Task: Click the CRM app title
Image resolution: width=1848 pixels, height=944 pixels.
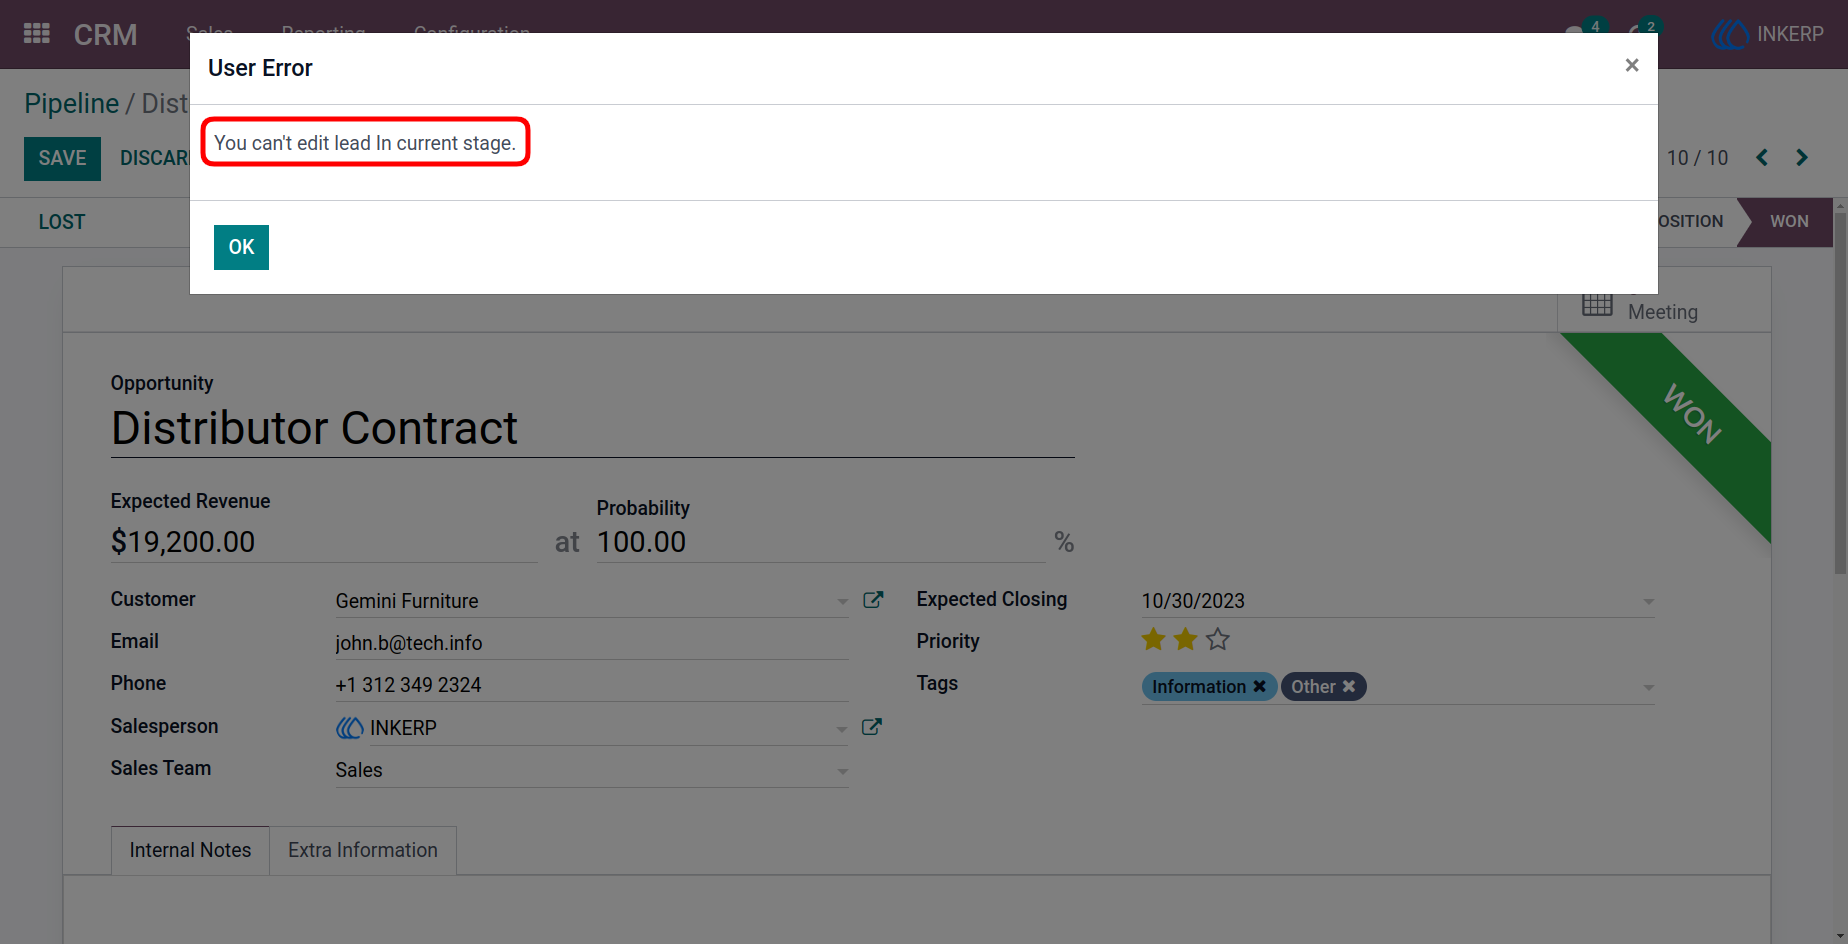Action: click(105, 35)
